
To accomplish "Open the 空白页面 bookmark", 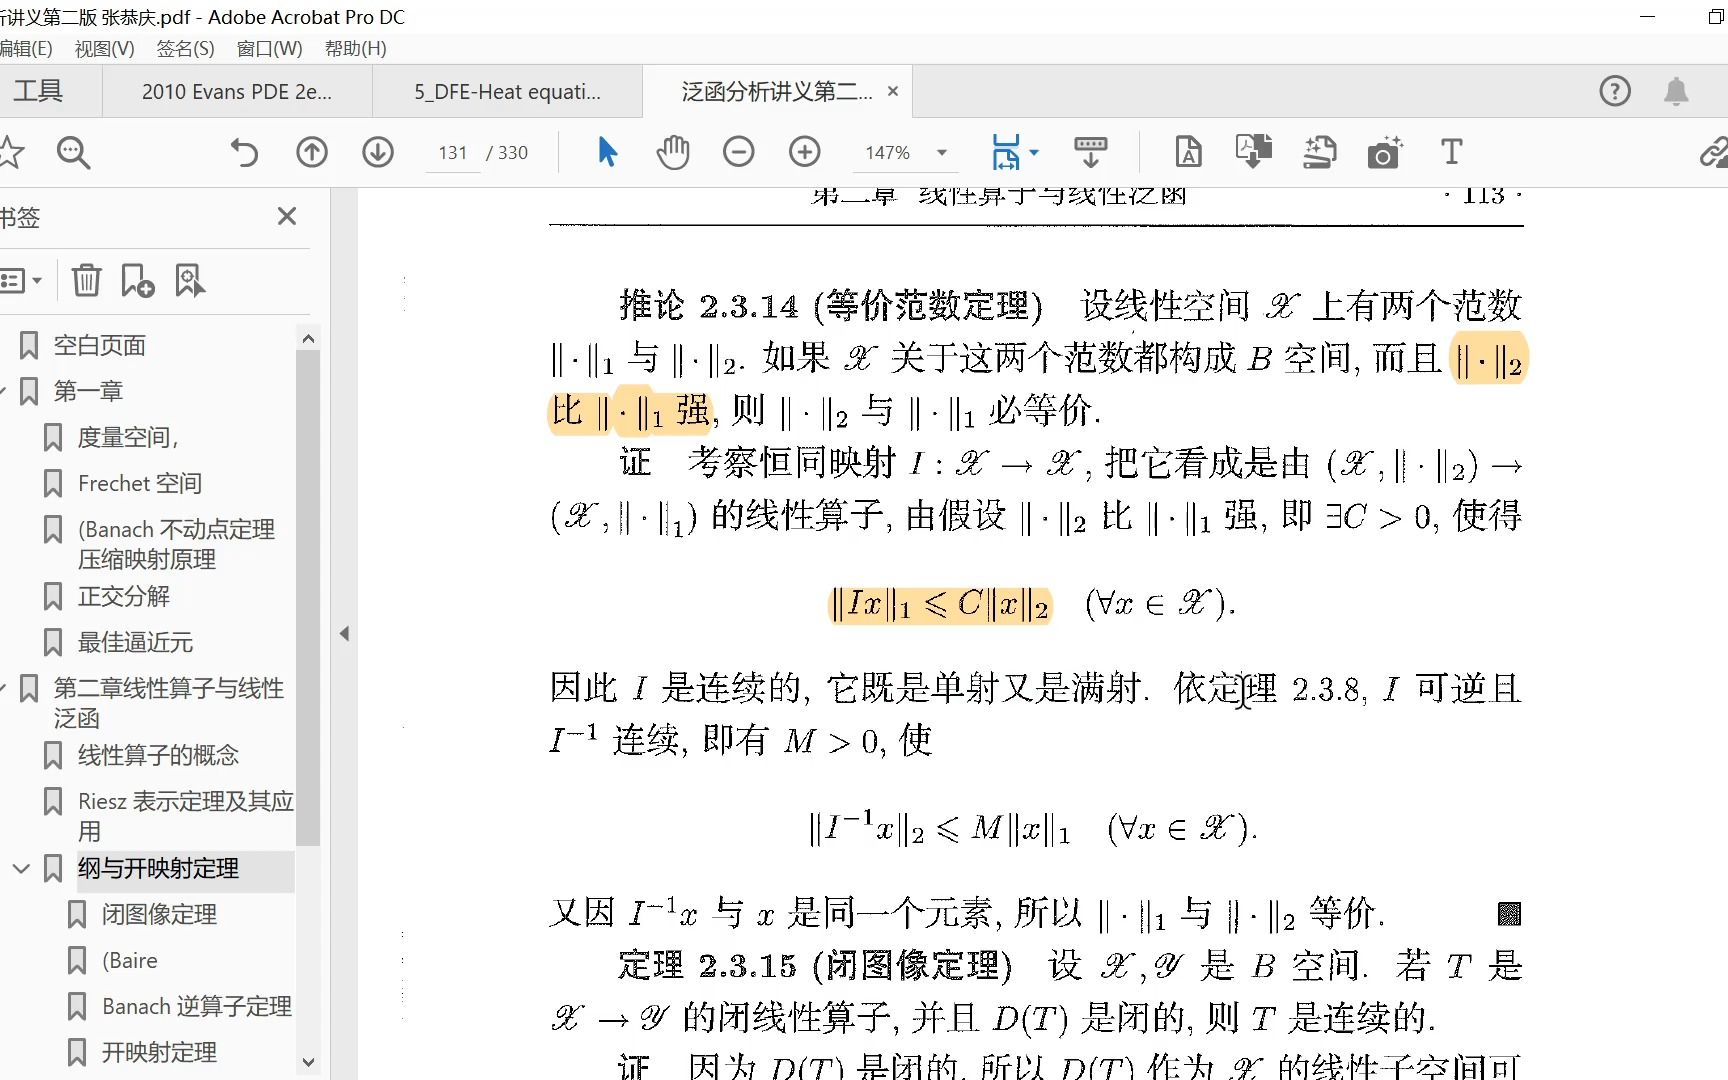I will [99, 346].
